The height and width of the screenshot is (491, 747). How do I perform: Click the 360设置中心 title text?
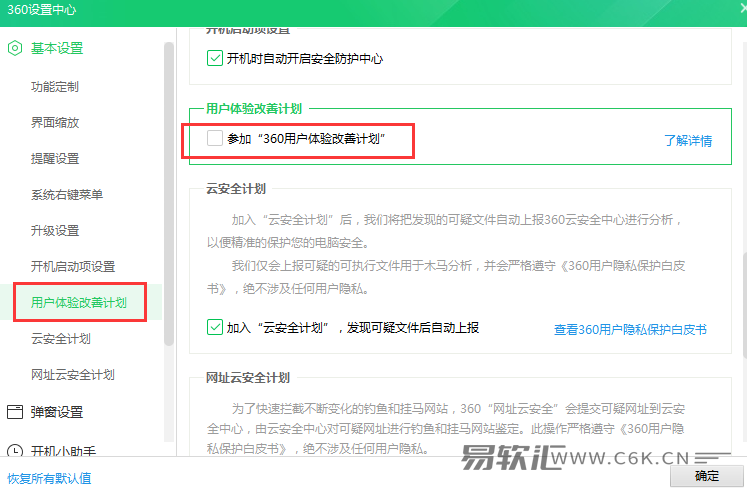[41, 10]
